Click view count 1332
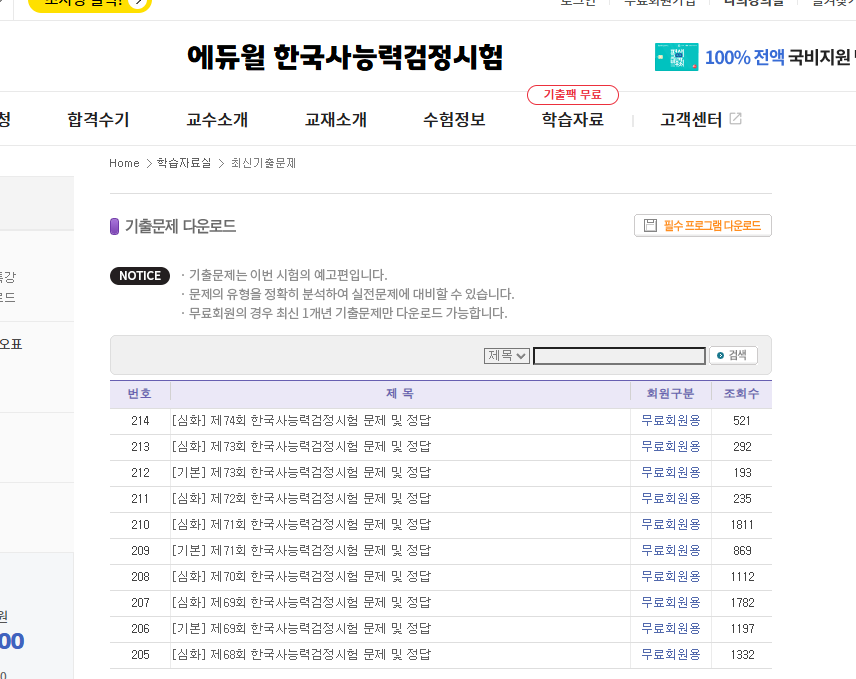Viewport: 856px width, 679px height. (742, 655)
